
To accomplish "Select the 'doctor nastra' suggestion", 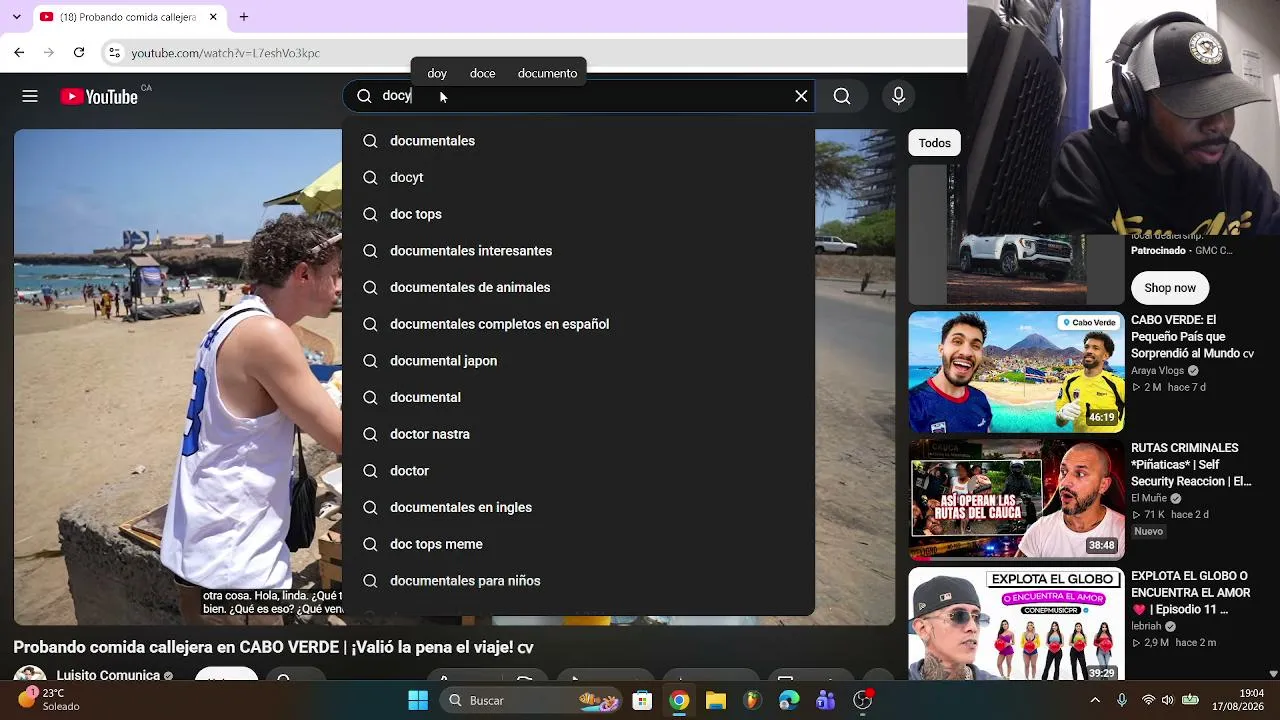I will [x=578, y=434].
